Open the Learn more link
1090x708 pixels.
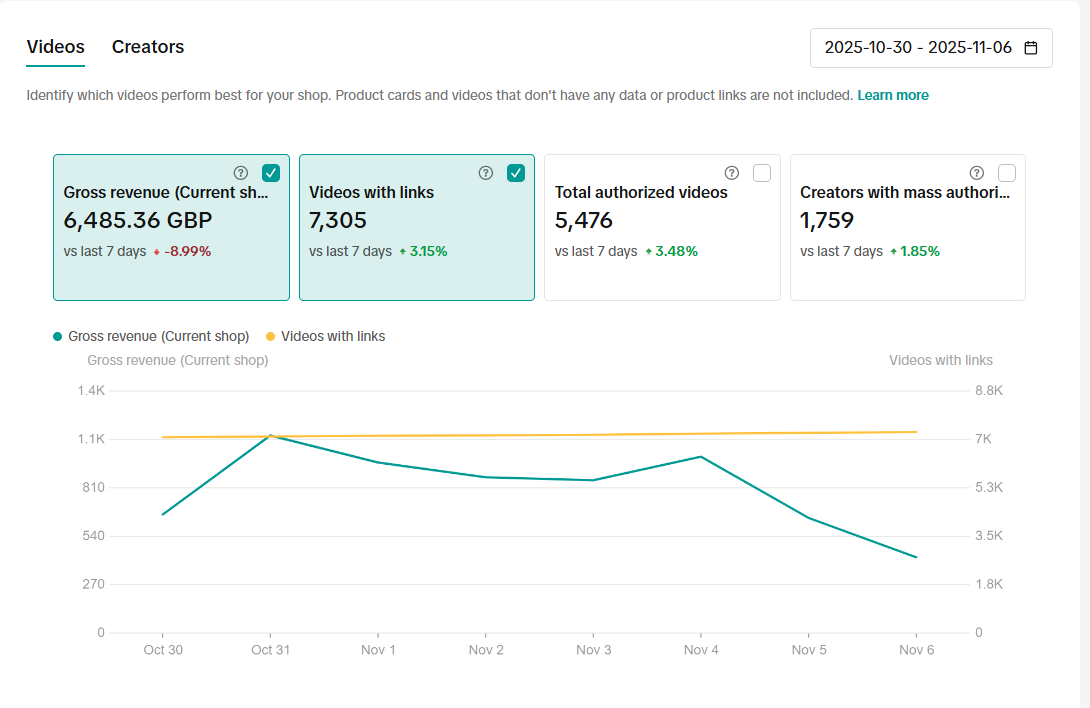click(x=893, y=94)
